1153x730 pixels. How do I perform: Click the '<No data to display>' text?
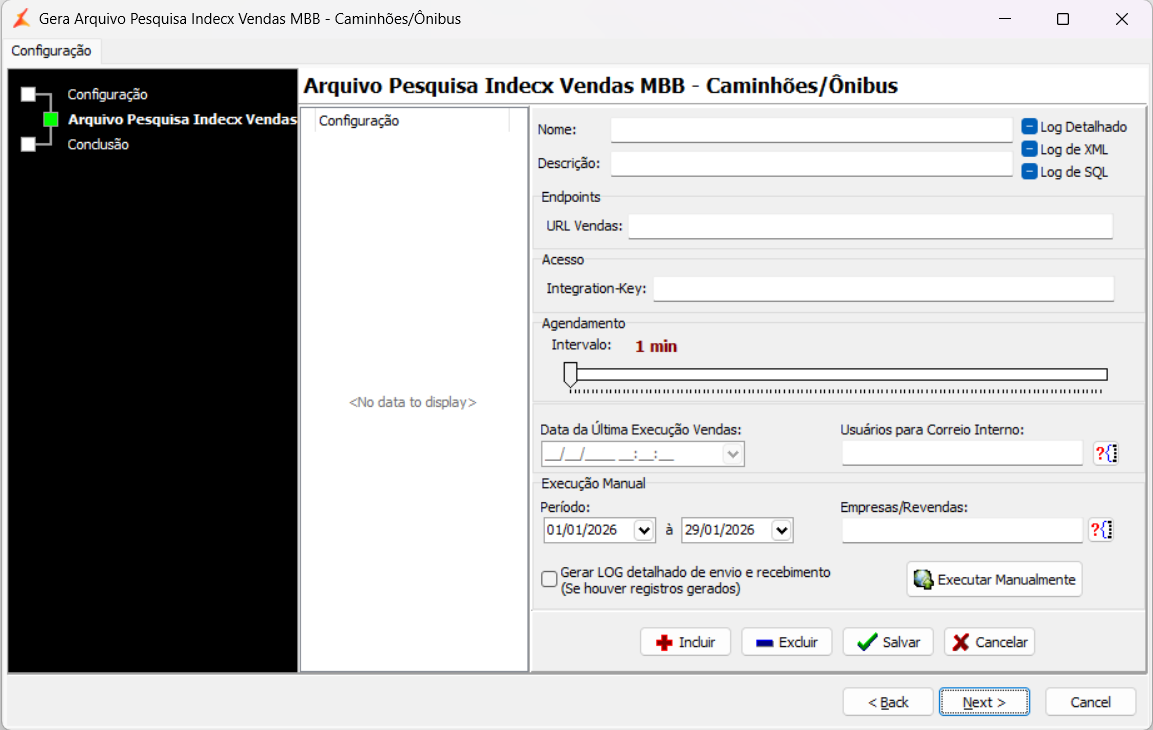pyautogui.click(x=413, y=402)
